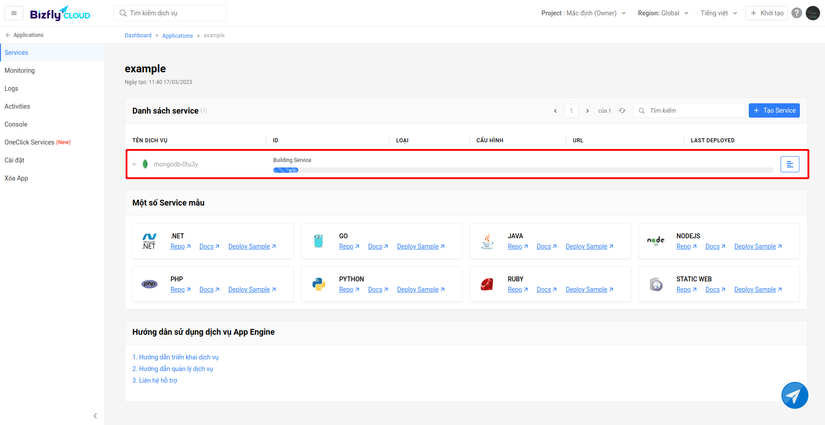Image resolution: width=825 pixels, height=425 pixels.
Task: Open the help question mark icon
Action: point(797,13)
